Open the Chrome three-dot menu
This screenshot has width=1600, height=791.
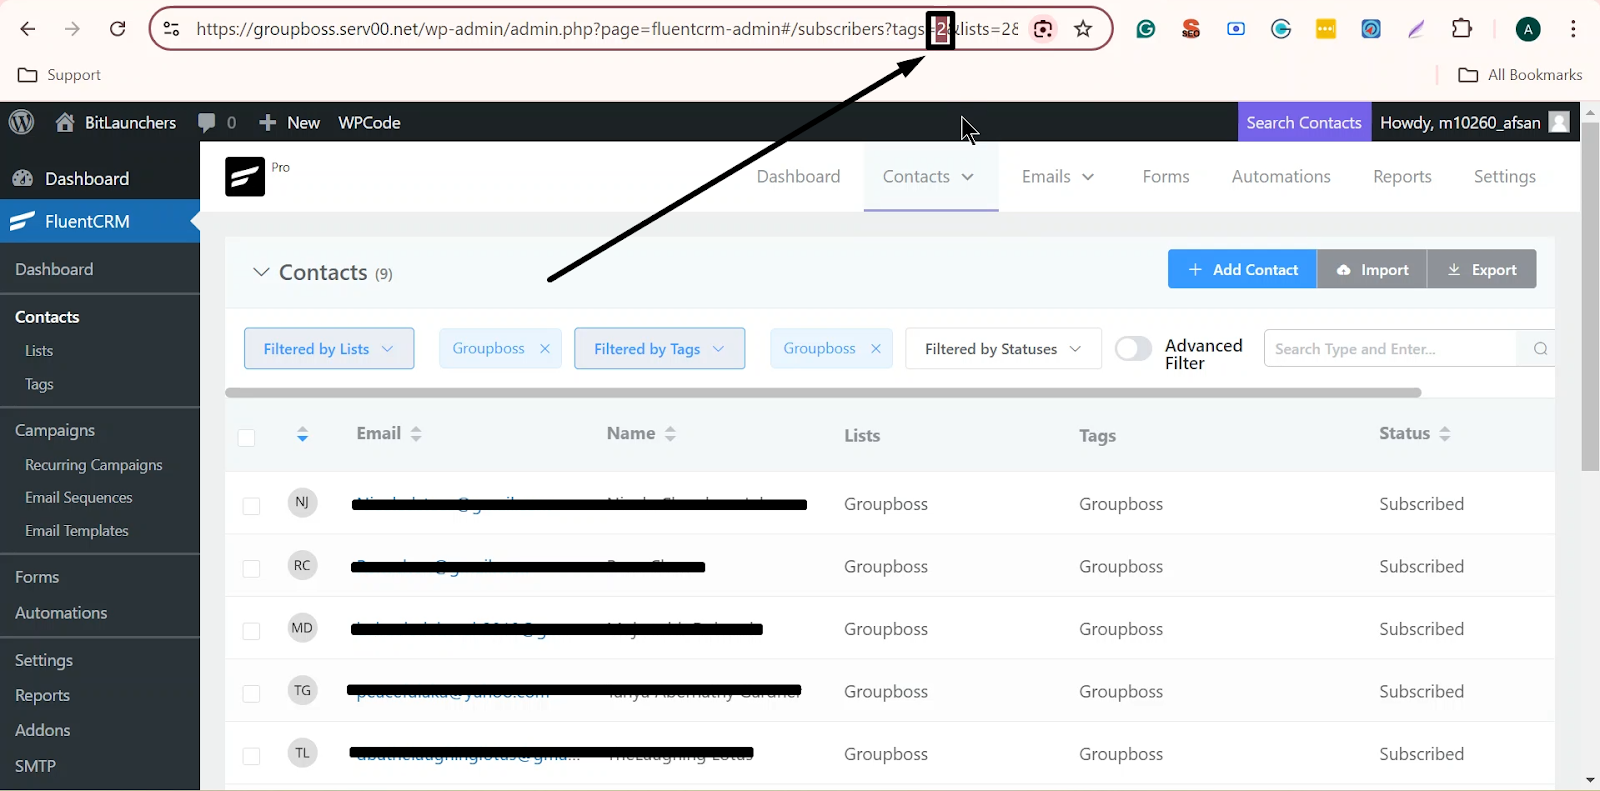[1573, 29]
